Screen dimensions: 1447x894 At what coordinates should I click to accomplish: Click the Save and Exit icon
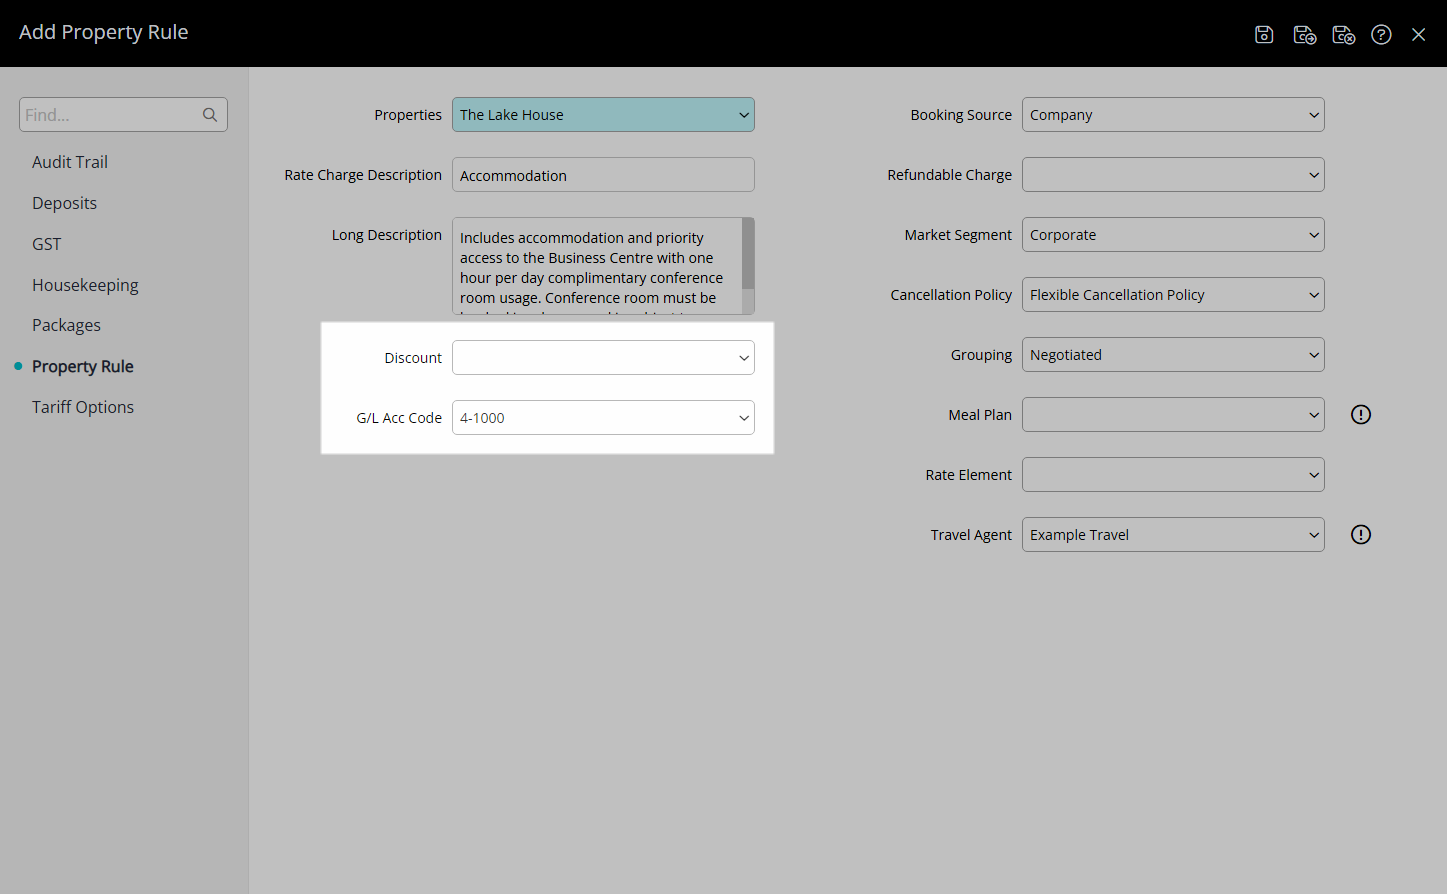[x=1343, y=35]
